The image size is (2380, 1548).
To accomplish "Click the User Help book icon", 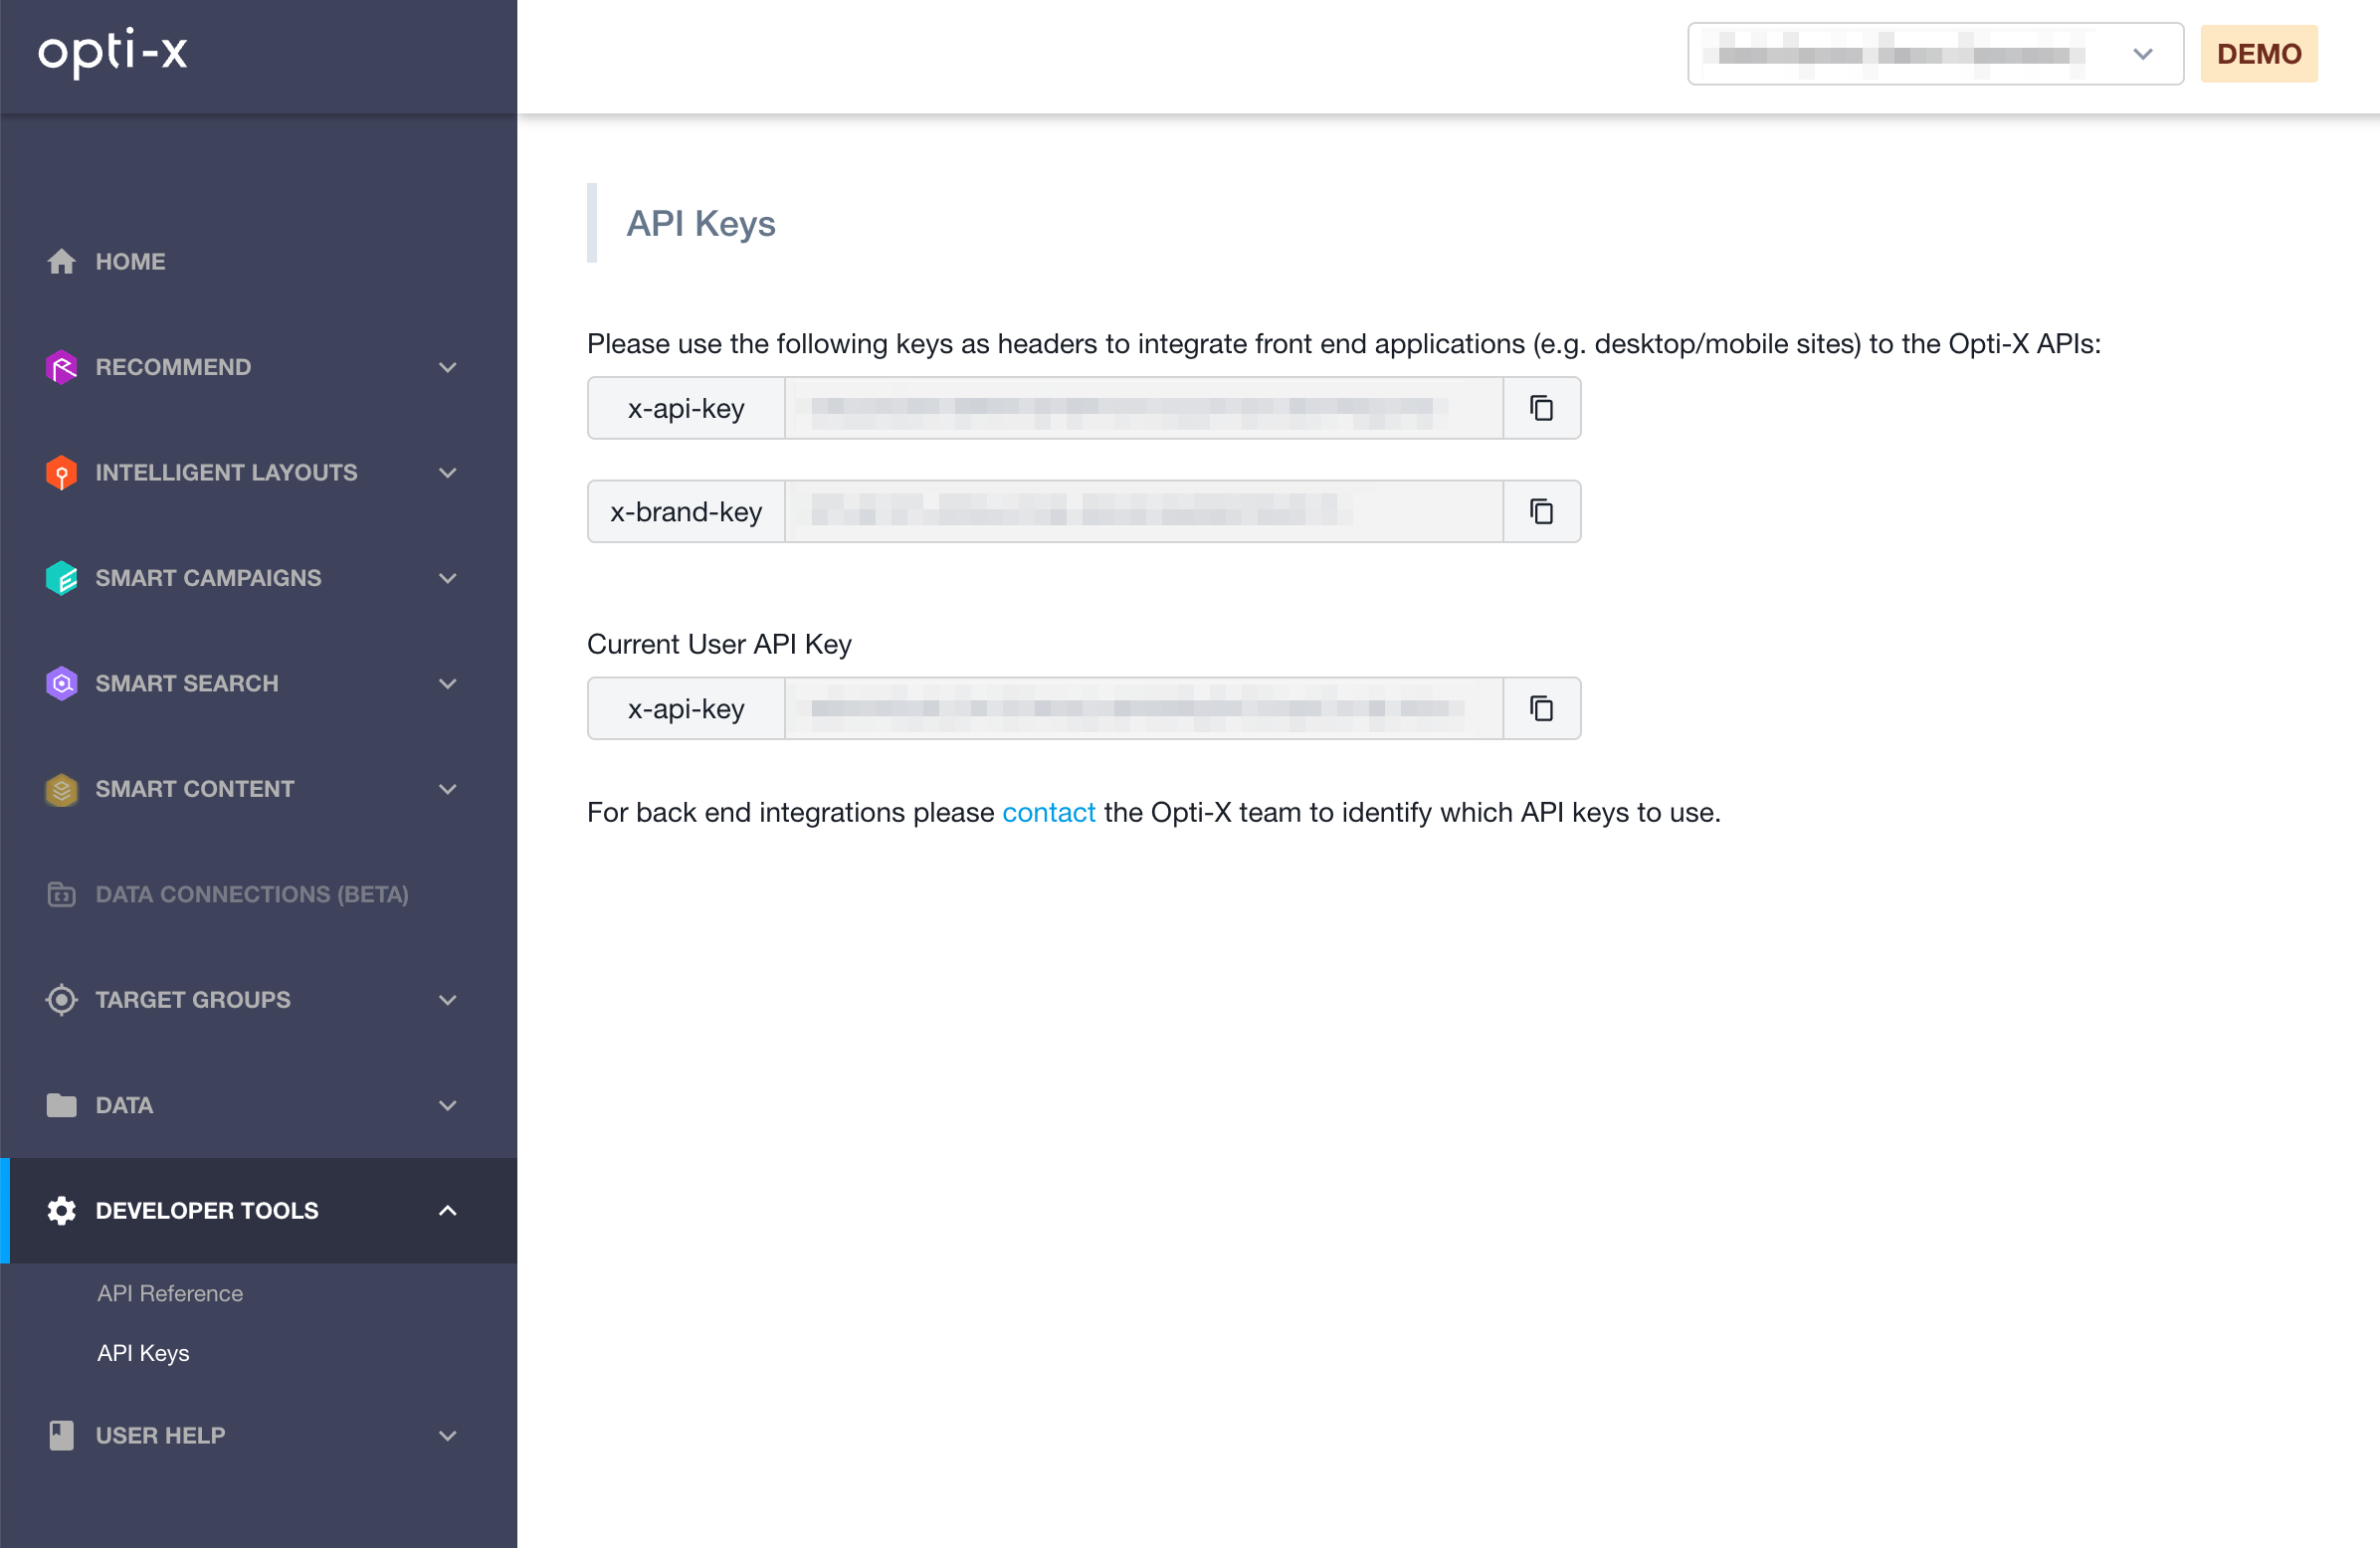I will point(61,1435).
